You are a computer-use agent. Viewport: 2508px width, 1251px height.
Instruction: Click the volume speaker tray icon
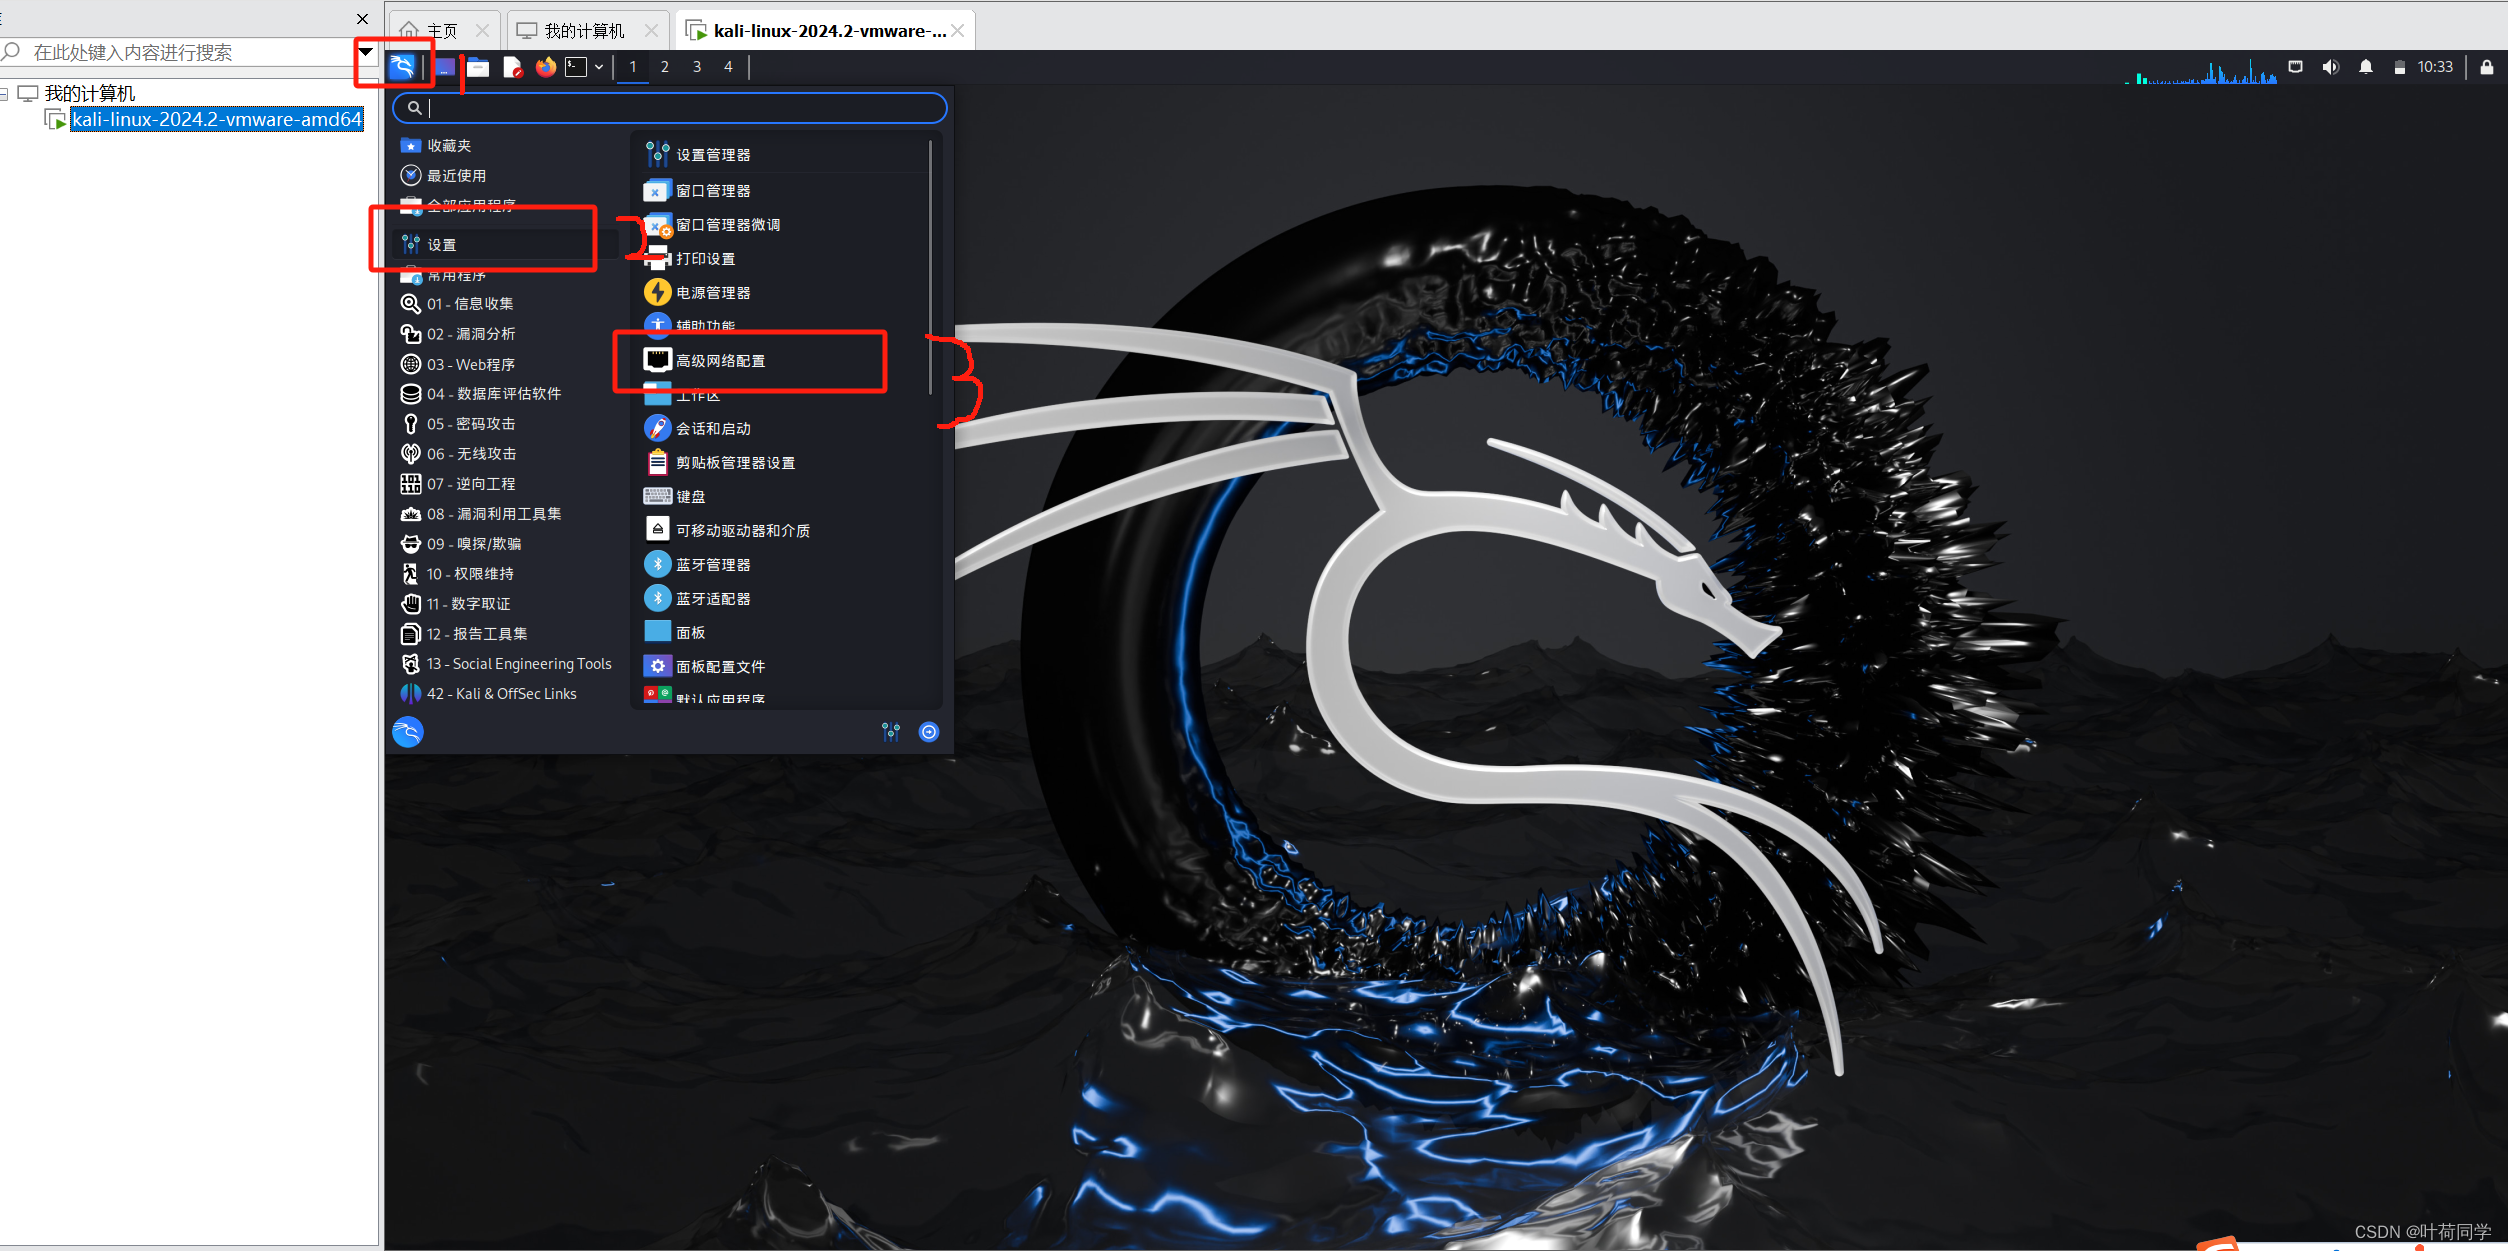click(x=2331, y=67)
